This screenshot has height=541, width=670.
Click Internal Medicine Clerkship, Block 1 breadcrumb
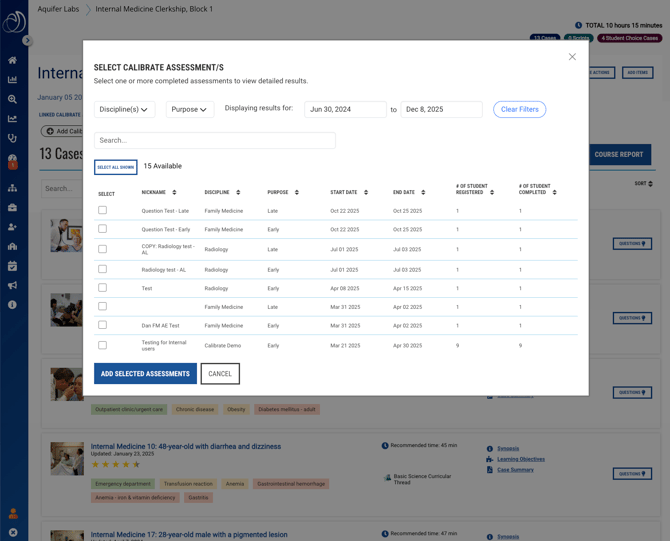pos(154,9)
